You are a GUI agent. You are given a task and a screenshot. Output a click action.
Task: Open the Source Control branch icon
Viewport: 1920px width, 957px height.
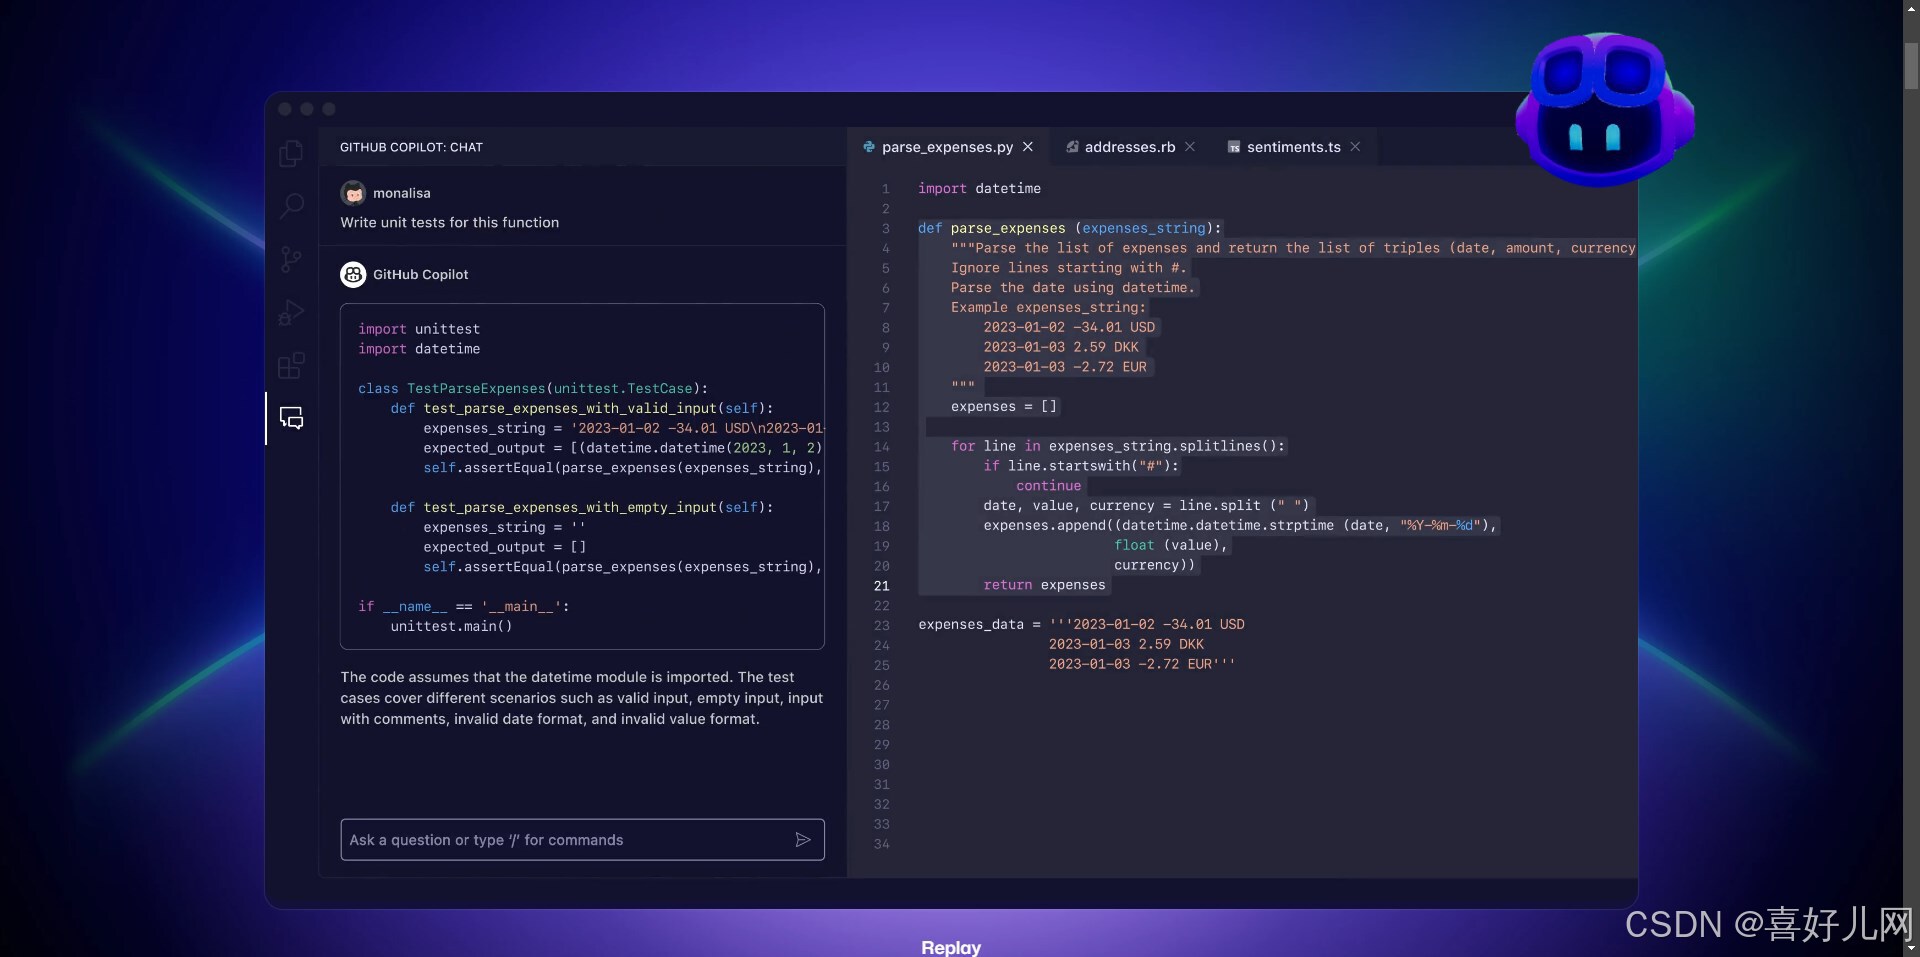click(291, 260)
